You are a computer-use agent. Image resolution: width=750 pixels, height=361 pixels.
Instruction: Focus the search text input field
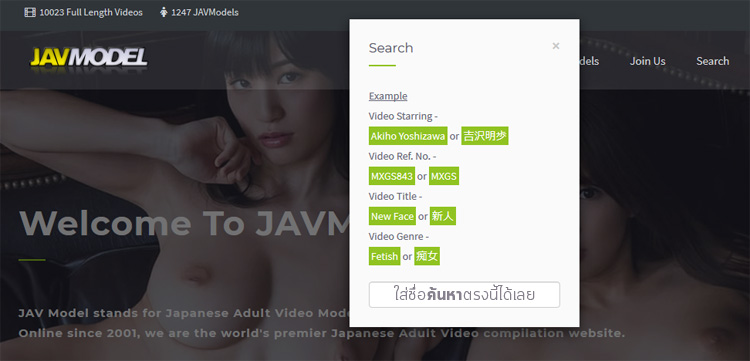coord(464,295)
